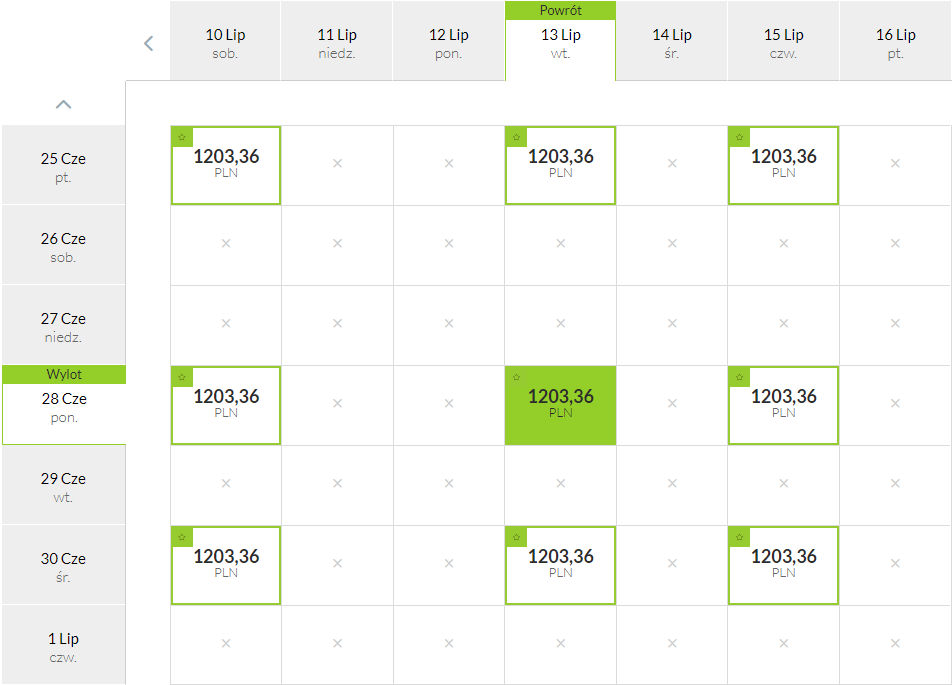The height and width of the screenshot is (685, 952).
Task: Pick the 25 Cze / 13 Lip 1203,36 PLN fare
Action: 560,165
